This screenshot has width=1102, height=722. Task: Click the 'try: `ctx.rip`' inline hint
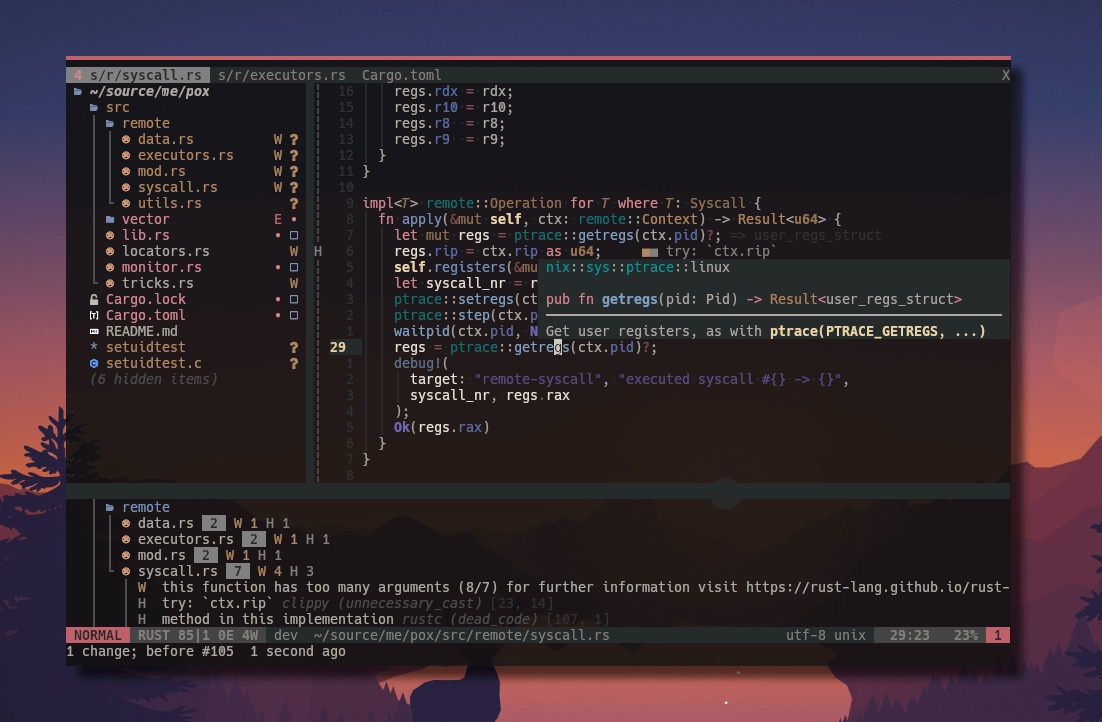tap(721, 252)
